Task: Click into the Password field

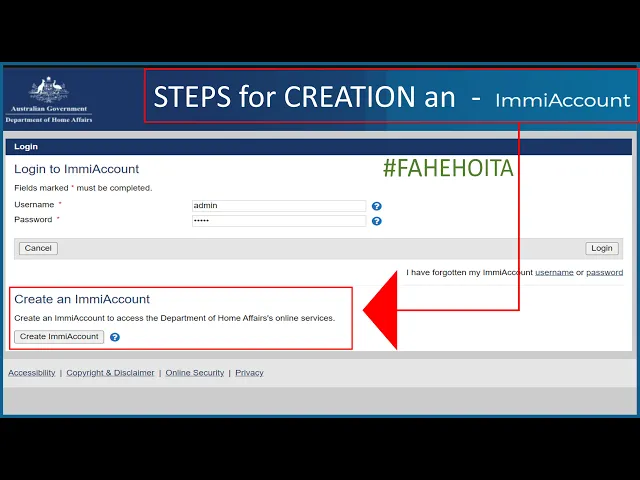Action: [279, 221]
